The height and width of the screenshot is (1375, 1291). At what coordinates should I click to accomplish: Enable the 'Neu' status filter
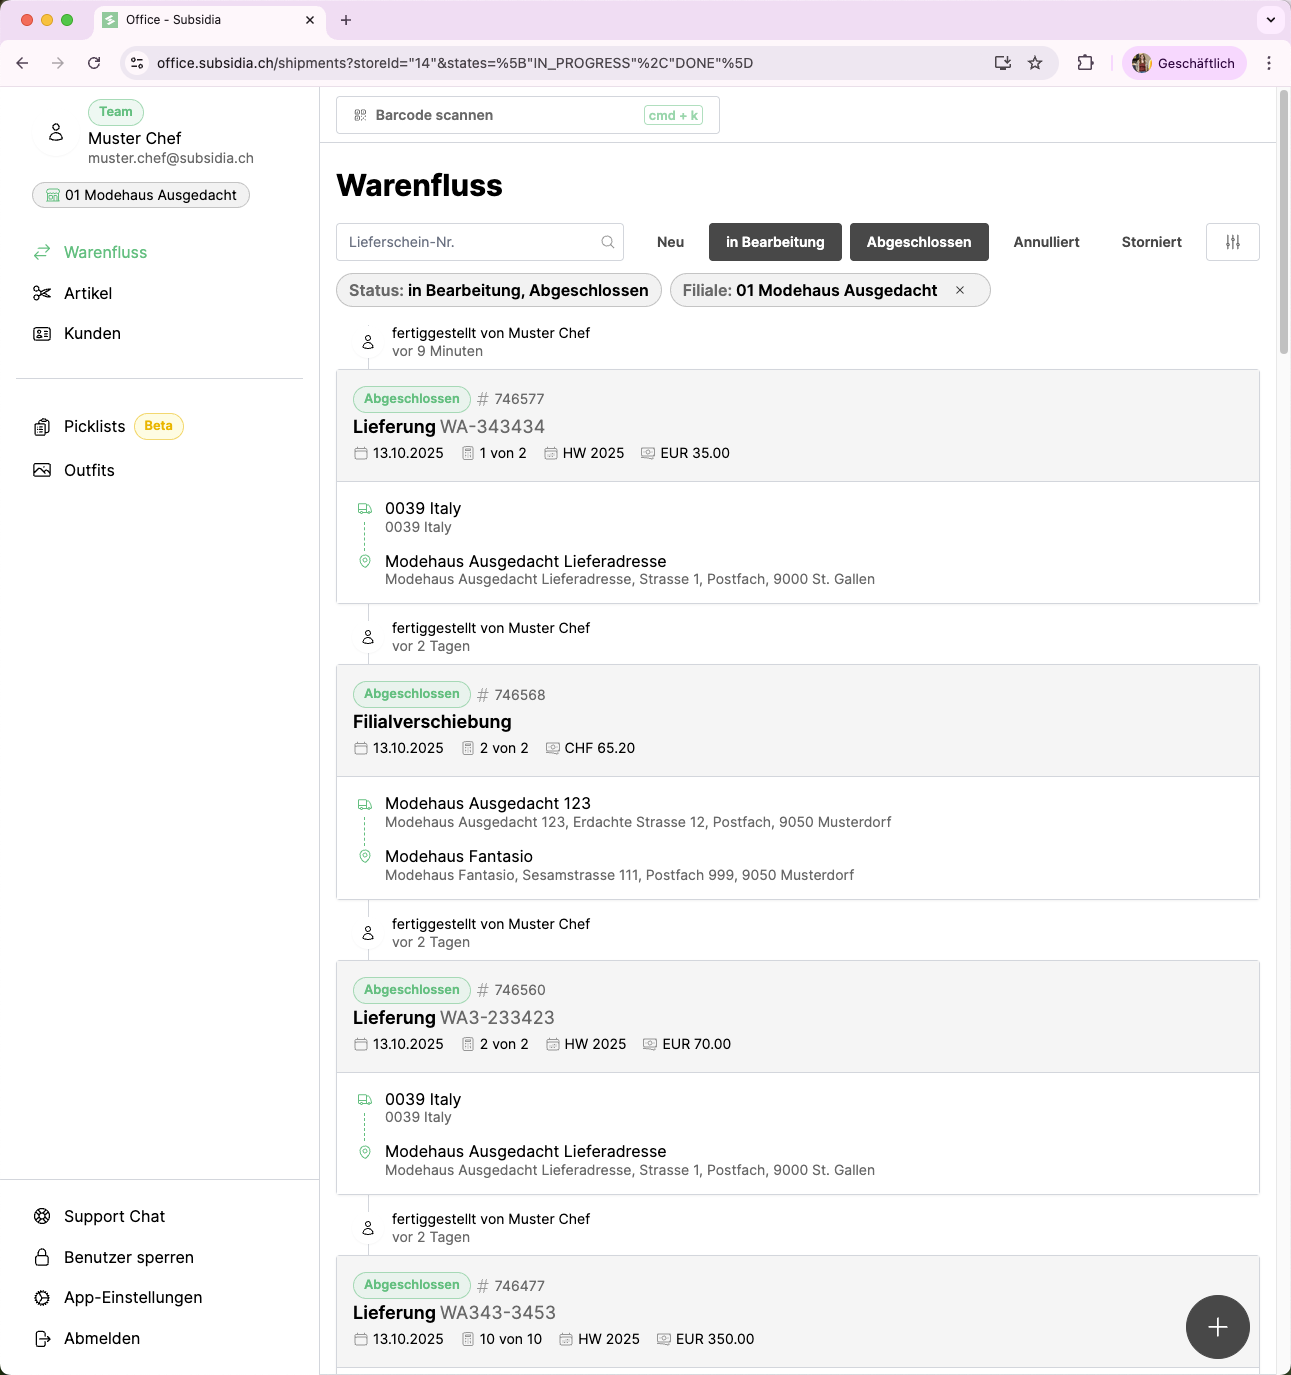coord(670,242)
